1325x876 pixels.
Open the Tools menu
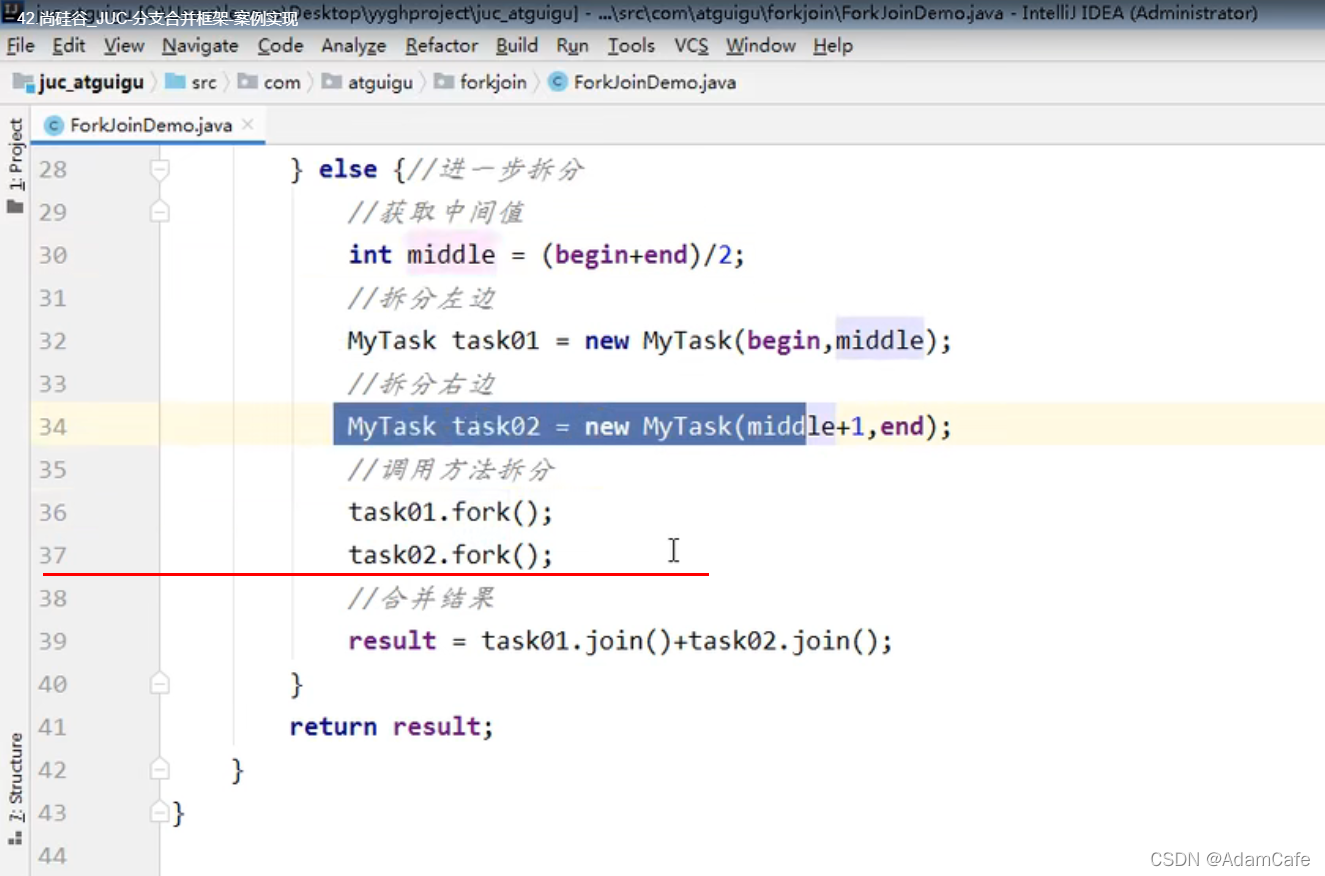631,46
